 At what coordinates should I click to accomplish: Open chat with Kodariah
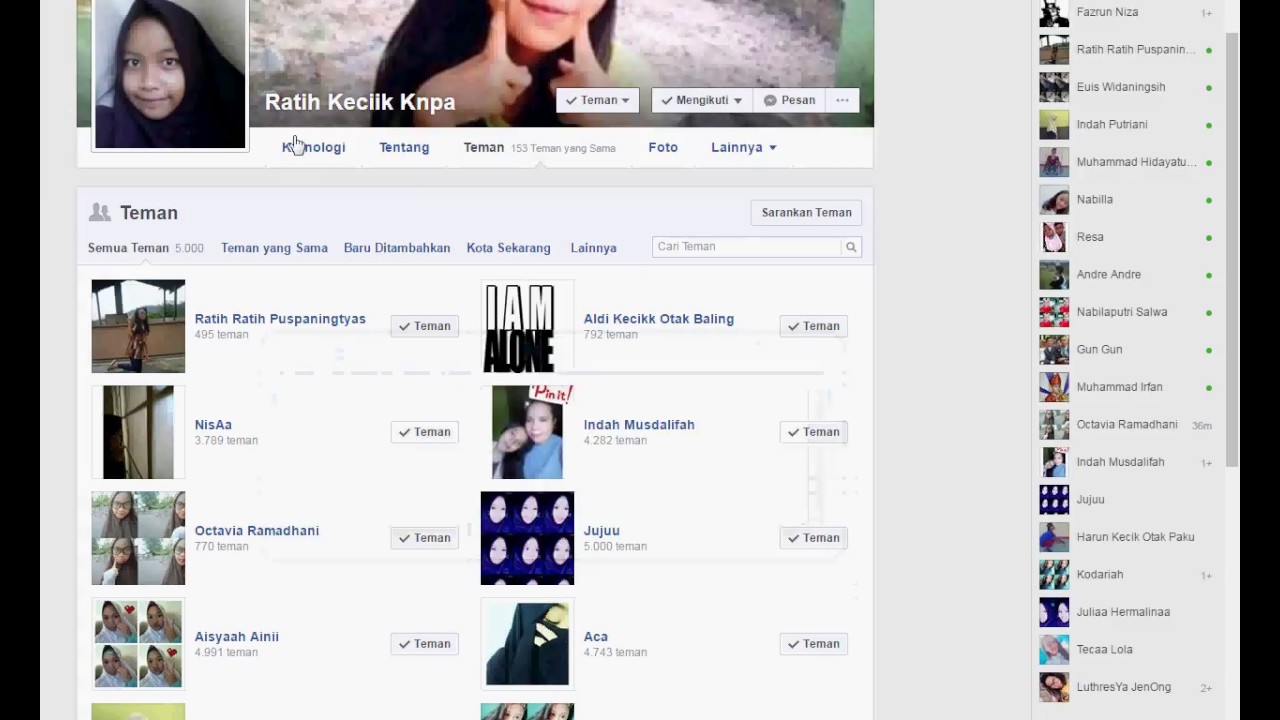(x=1127, y=574)
